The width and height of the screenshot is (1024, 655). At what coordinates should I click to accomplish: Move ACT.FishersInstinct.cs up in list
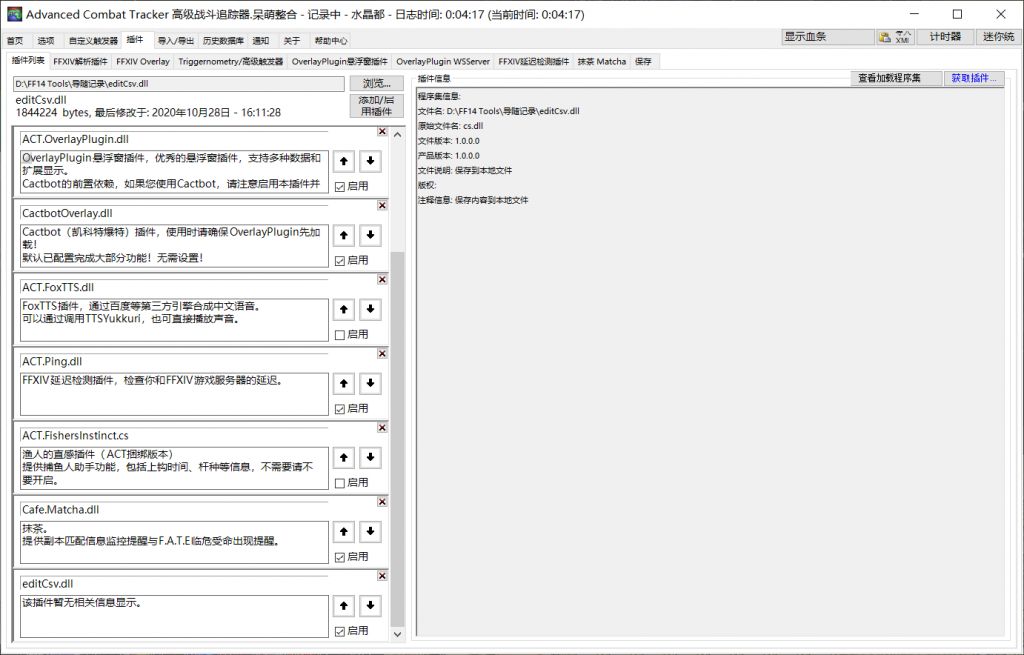[x=344, y=458]
